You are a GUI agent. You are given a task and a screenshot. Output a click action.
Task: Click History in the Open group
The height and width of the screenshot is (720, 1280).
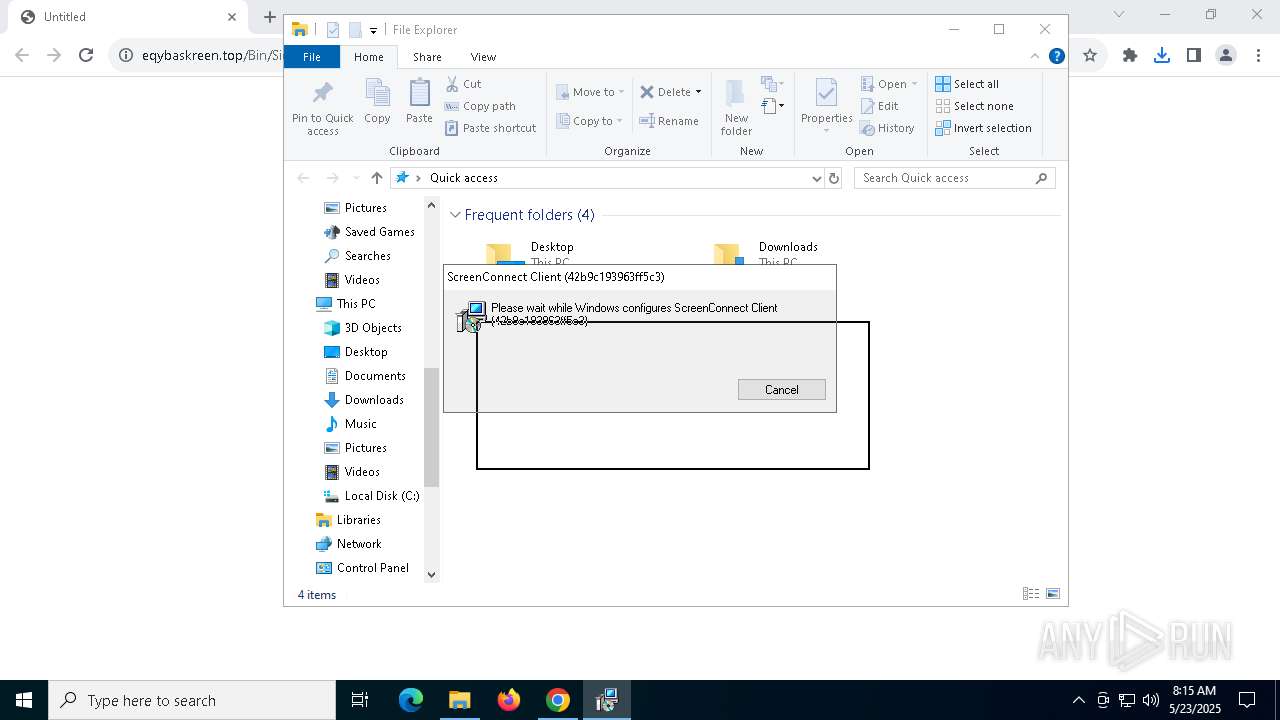click(x=887, y=128)
